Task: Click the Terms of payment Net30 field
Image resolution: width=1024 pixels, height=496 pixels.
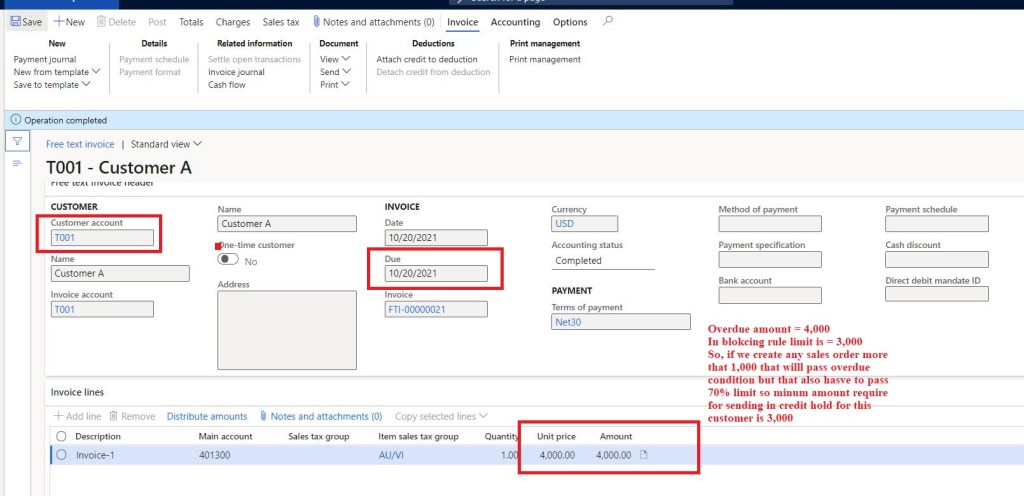Action: pos(620,322)
